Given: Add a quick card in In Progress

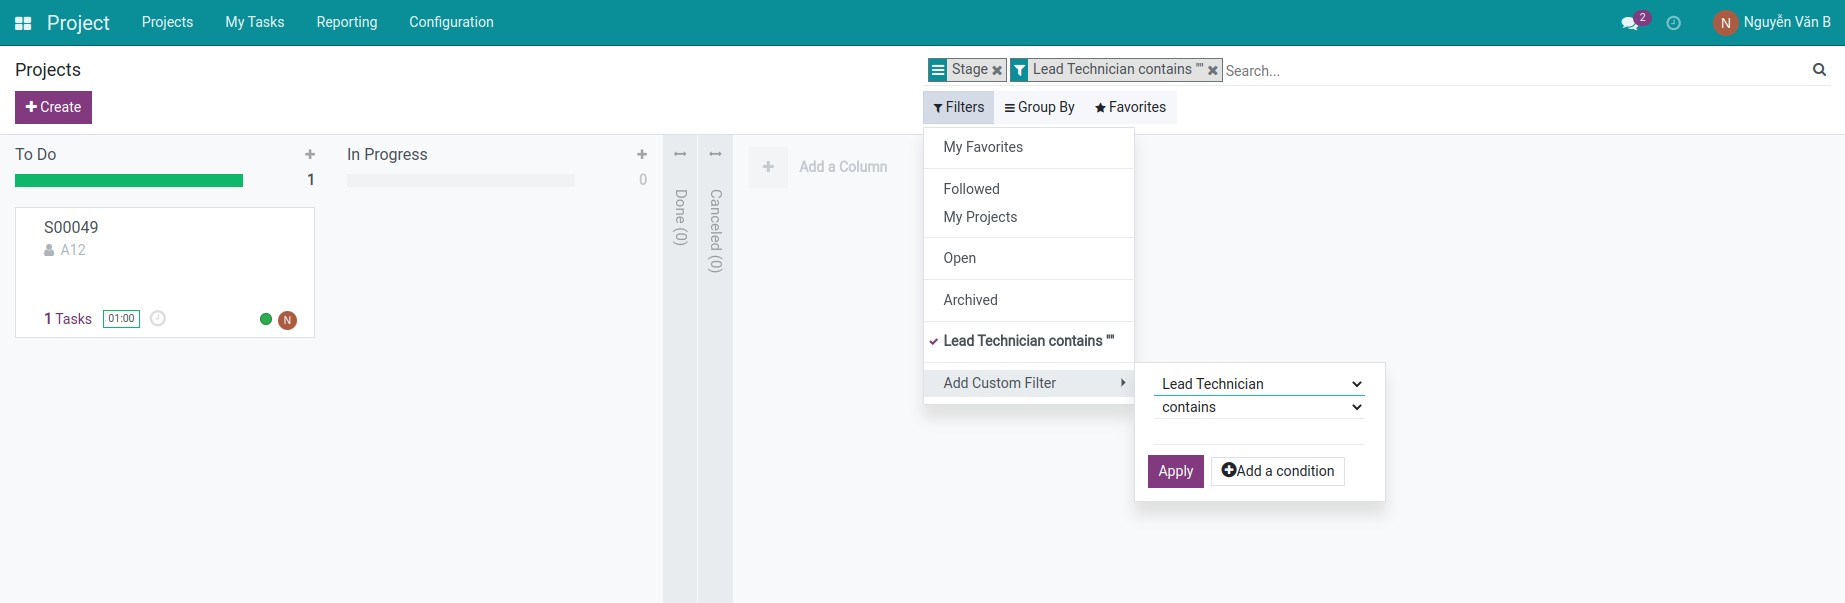Looking at the screenshot, I should (642, 154).
